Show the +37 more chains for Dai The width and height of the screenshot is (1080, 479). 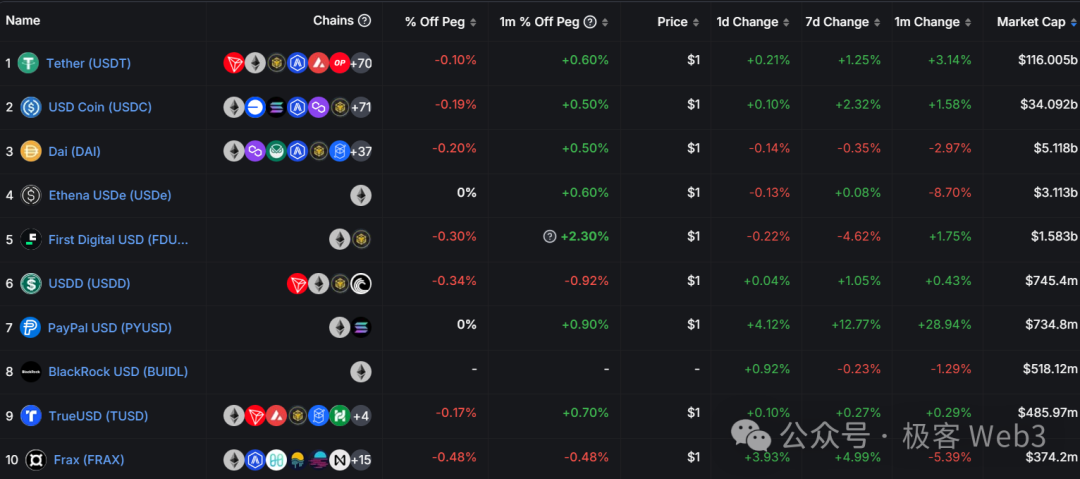point(361,151)
